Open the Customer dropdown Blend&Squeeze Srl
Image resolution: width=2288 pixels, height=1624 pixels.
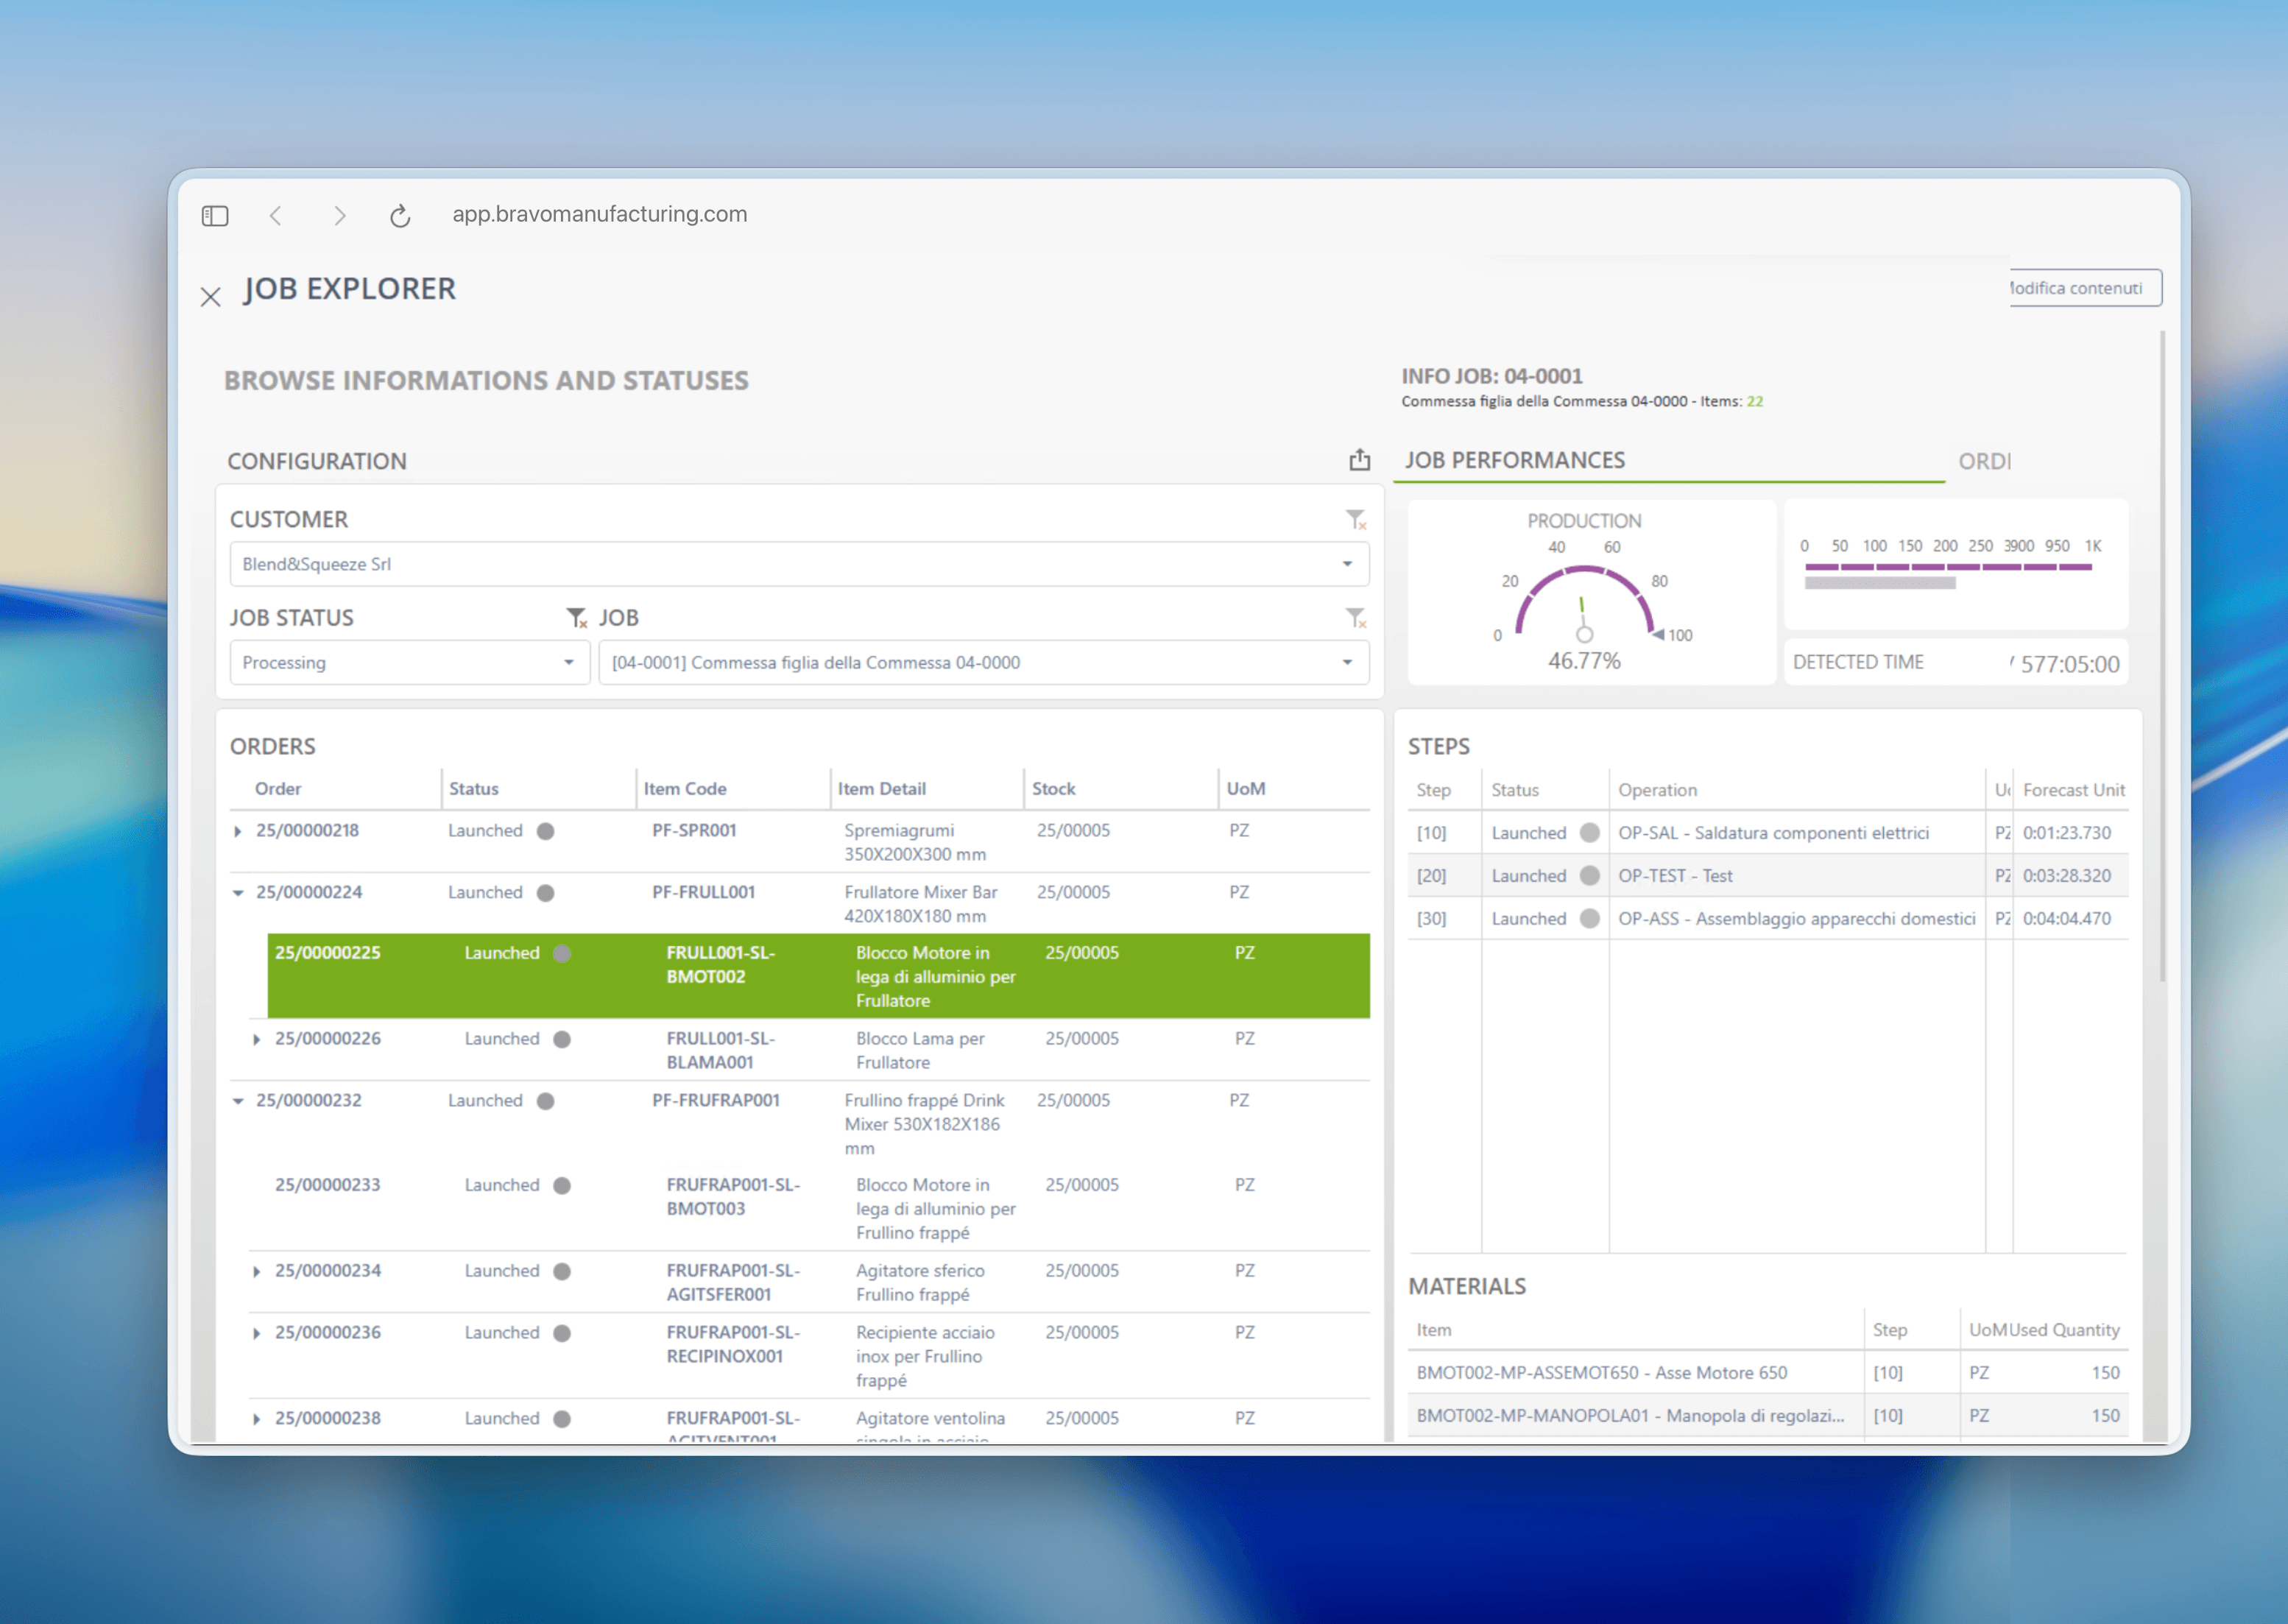point(799,564)
